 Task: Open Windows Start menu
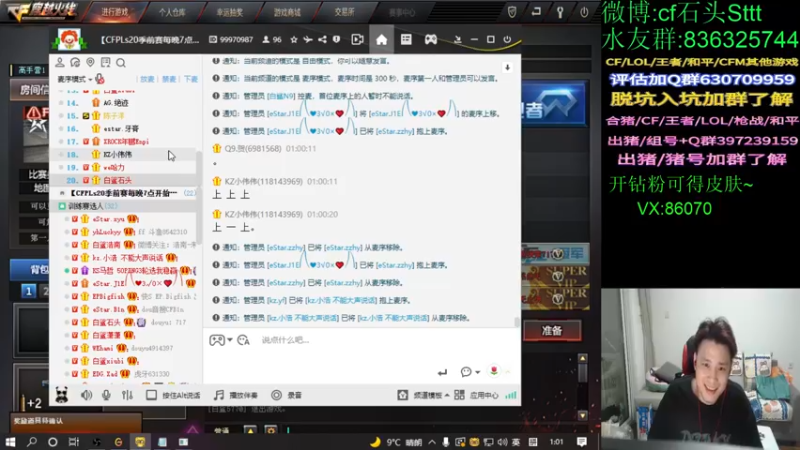pyautogui.click(x=10, y=442)
